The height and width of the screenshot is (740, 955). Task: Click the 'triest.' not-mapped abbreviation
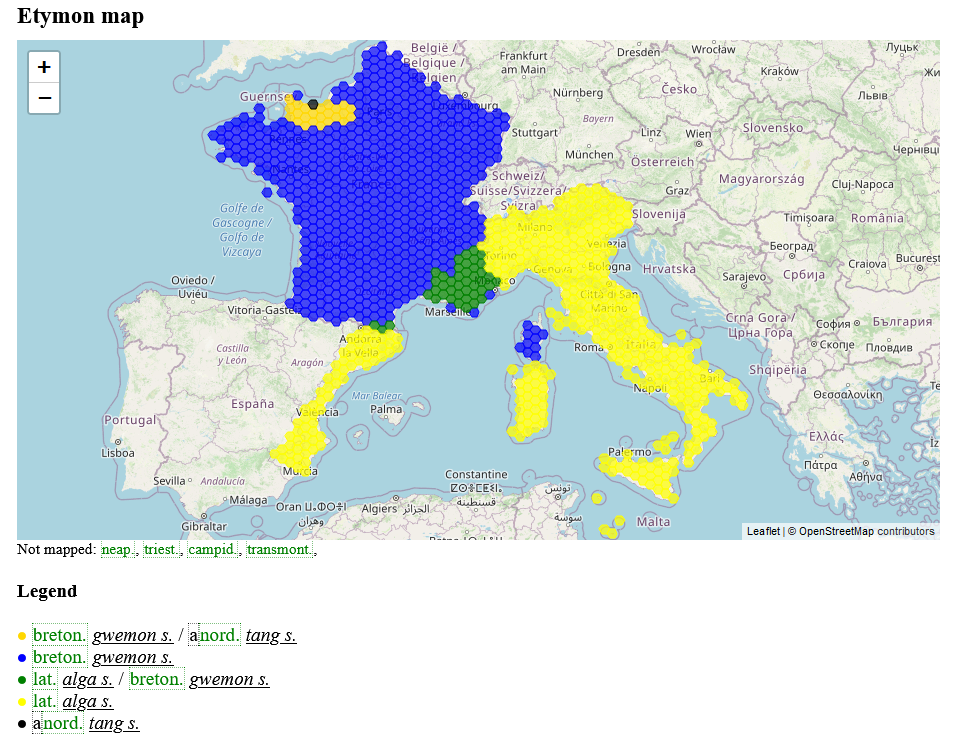161,549
